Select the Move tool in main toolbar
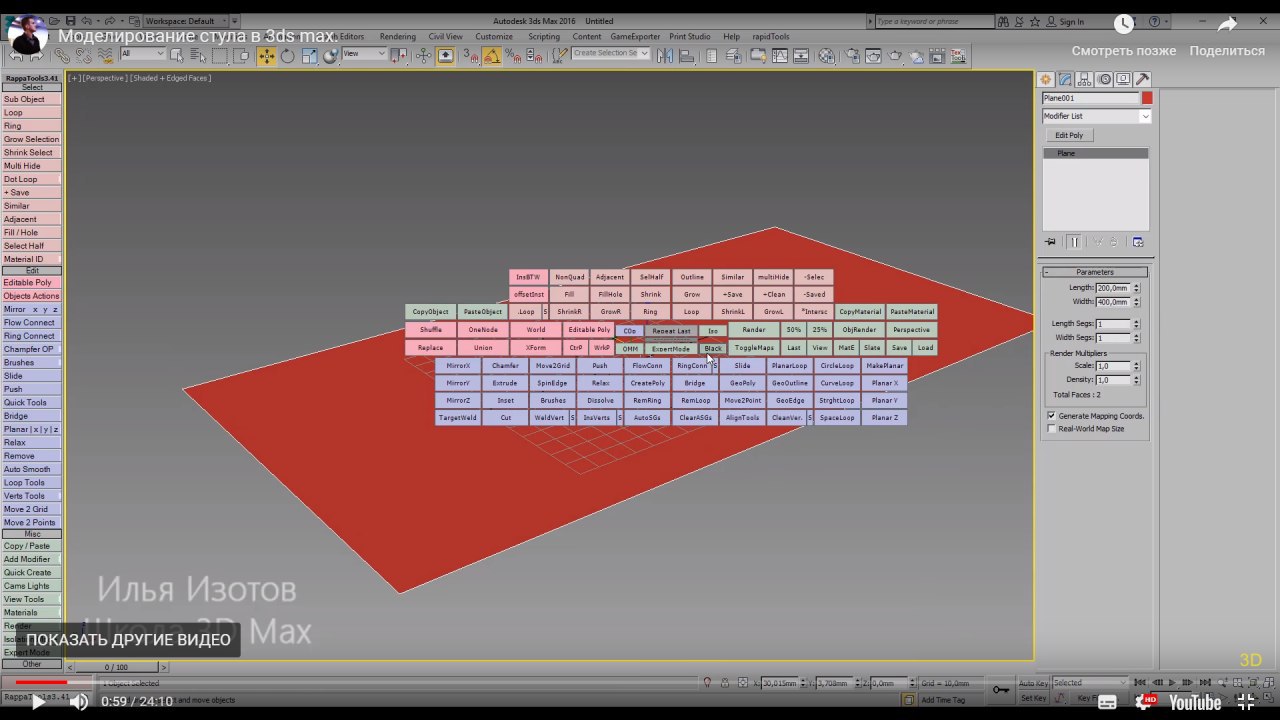 tap(266, 56)
